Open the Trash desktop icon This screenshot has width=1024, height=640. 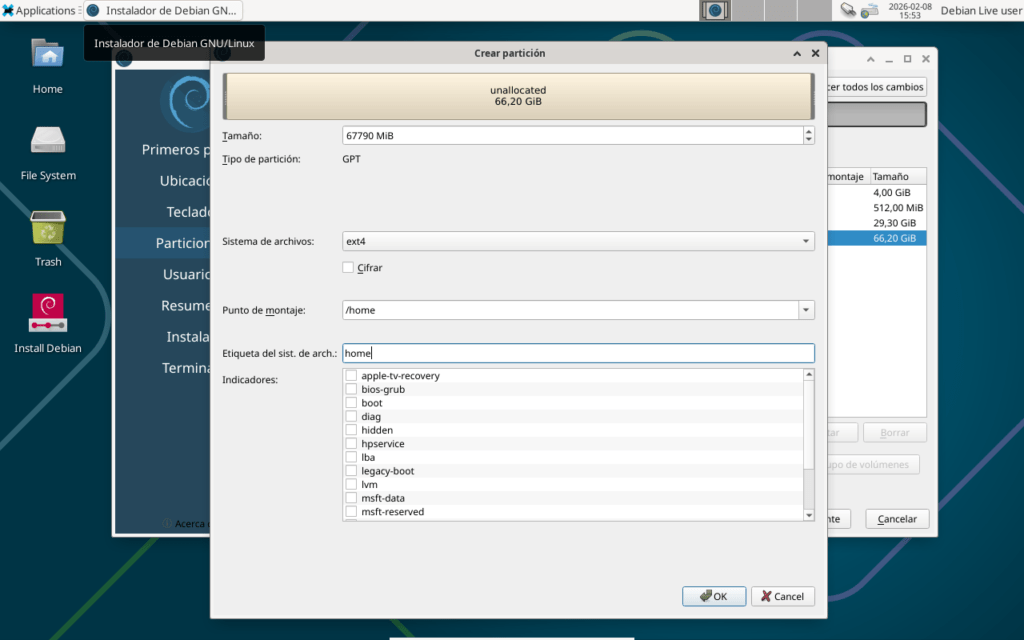tap(47, 228)
